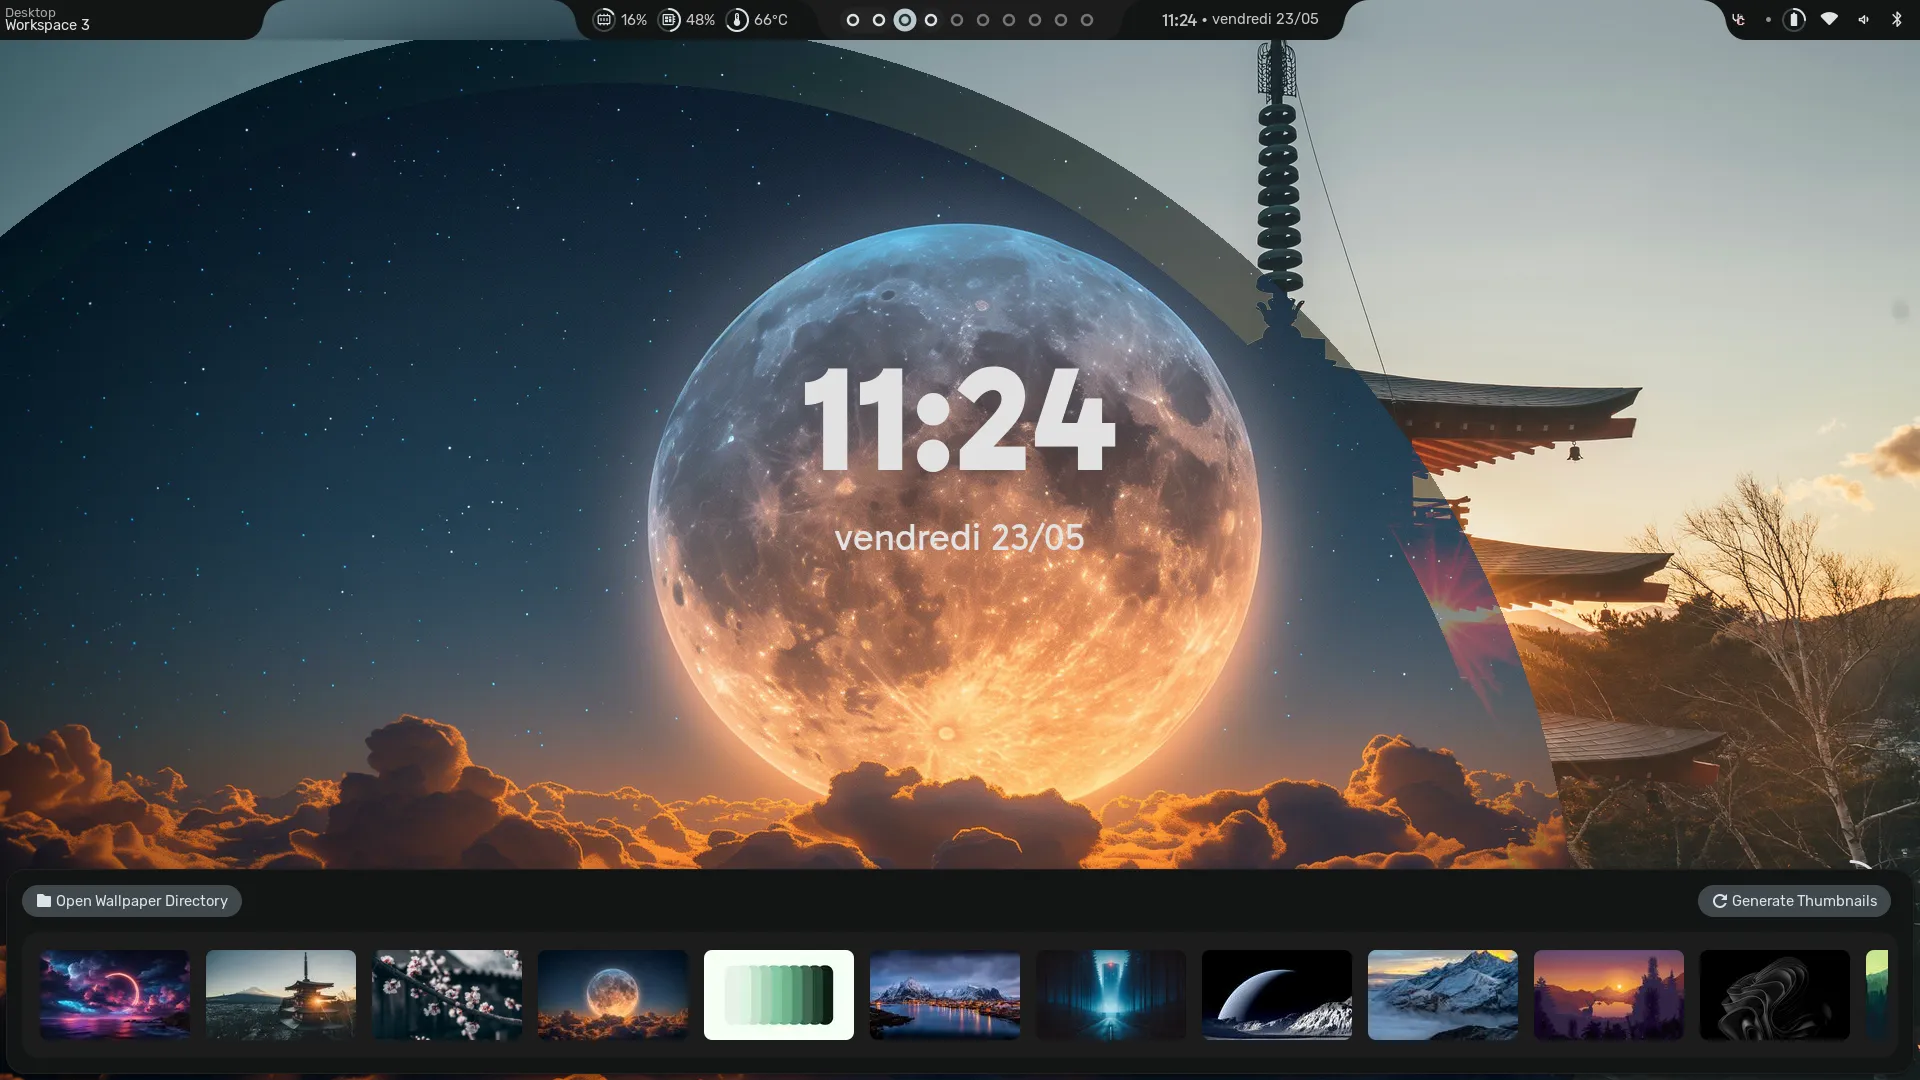Click the 48% CPU usage text

click(700, 20)
